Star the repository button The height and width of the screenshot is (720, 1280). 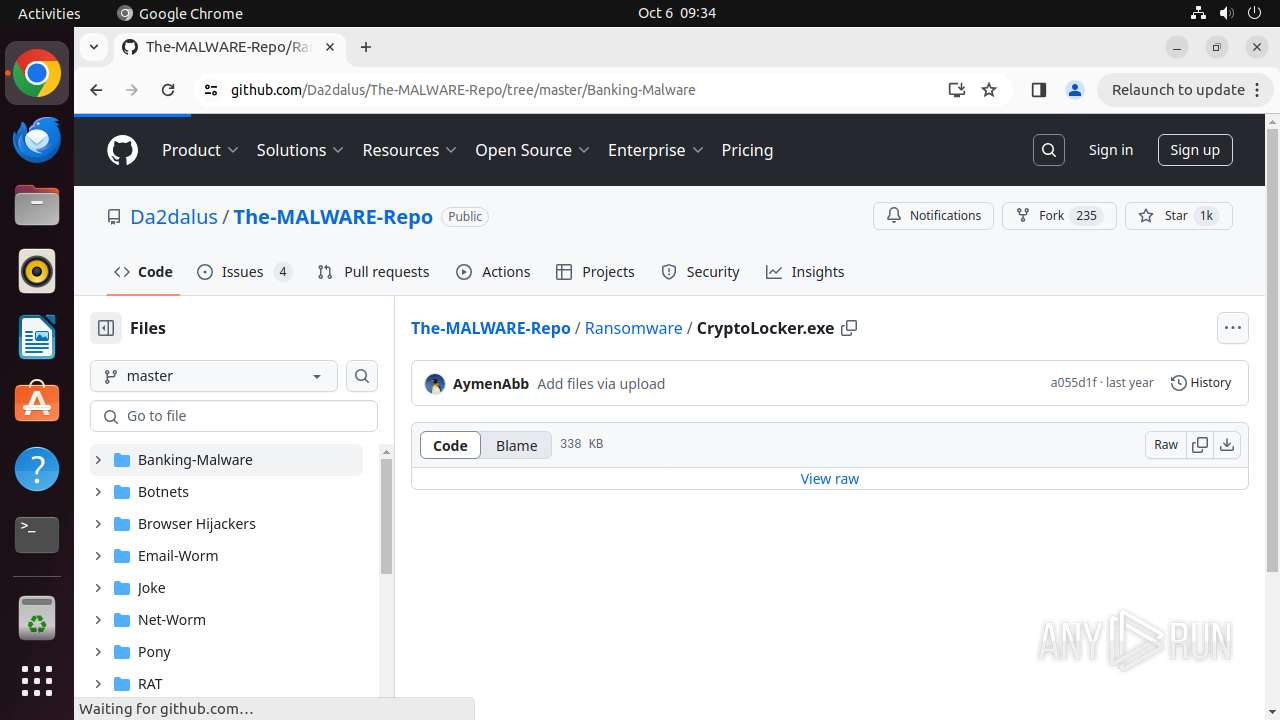1179,216
